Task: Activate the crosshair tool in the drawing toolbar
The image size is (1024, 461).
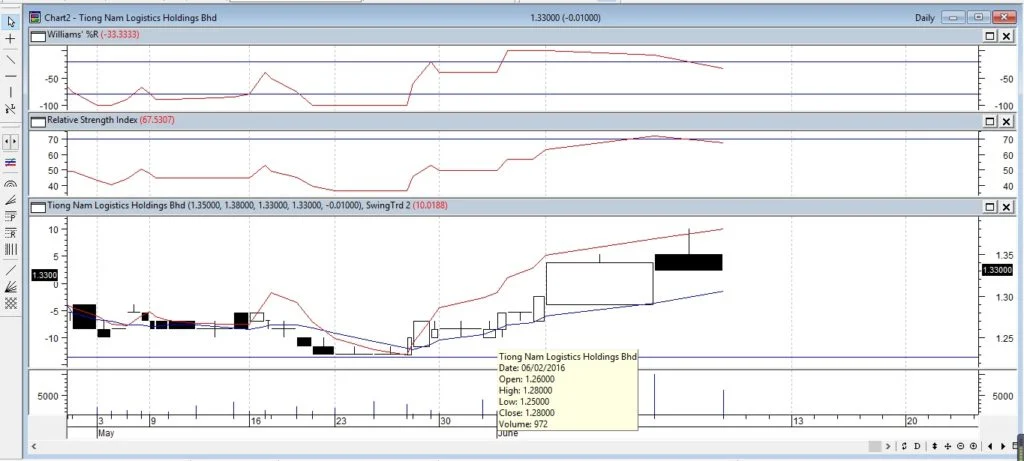Action: pos(10,39)
